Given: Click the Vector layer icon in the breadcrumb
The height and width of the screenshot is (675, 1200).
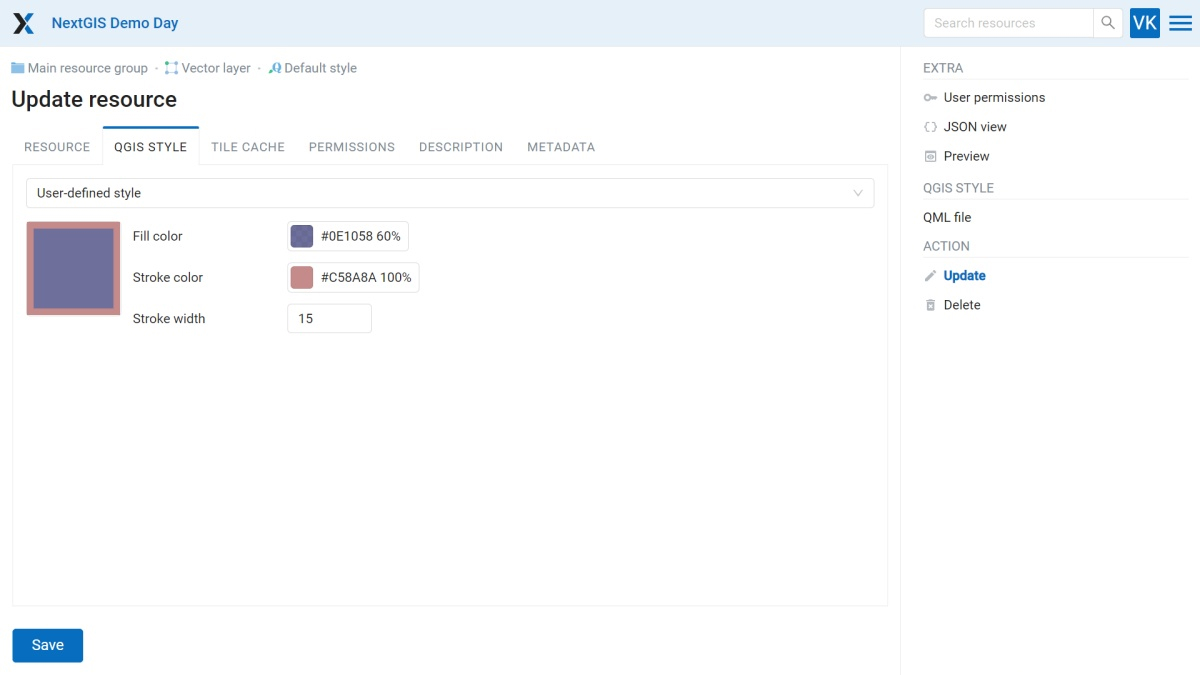Looking at the screenshot, I should [x=170, y=67].
